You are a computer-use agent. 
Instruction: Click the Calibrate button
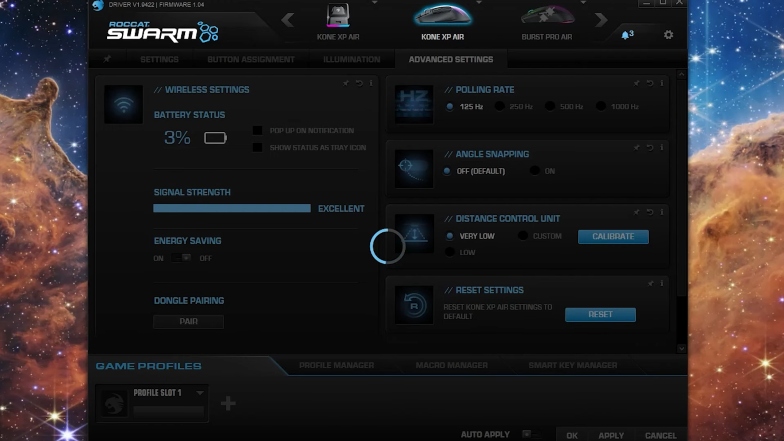(613, 236)
